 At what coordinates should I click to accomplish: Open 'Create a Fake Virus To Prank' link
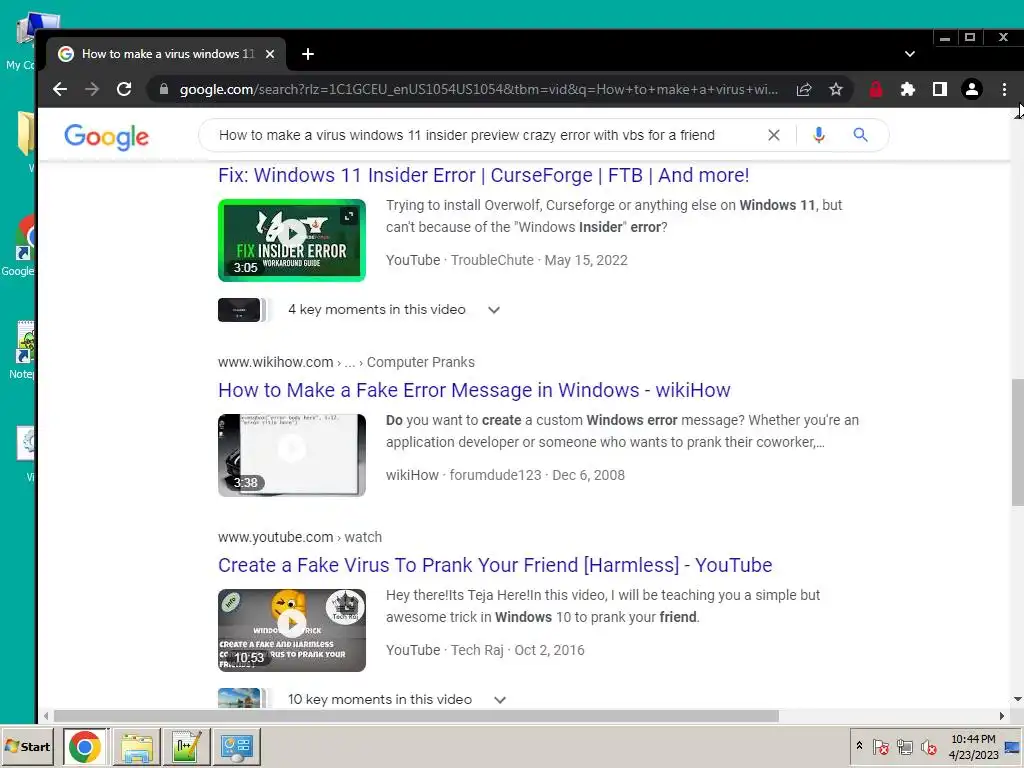[x=495, y=565]
